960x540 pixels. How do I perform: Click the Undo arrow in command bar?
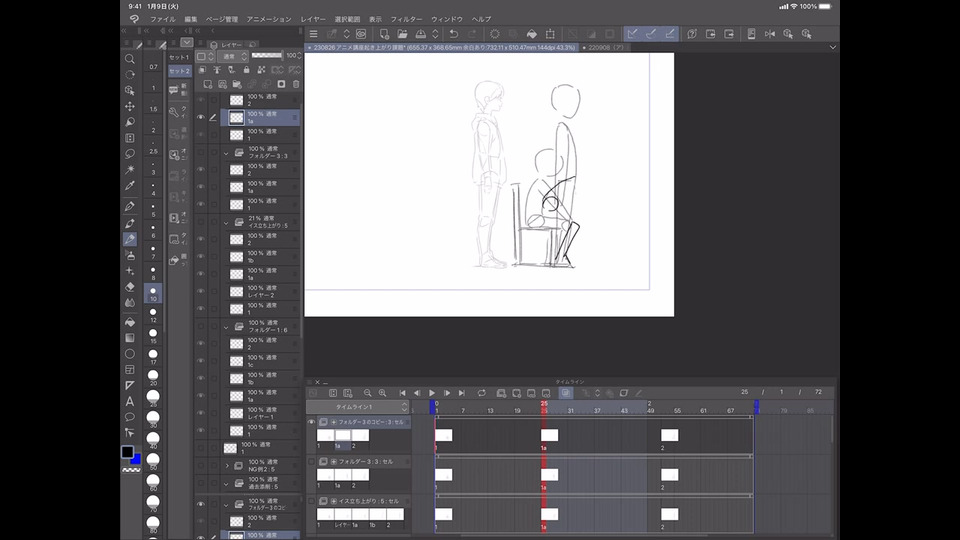point(455,34)
